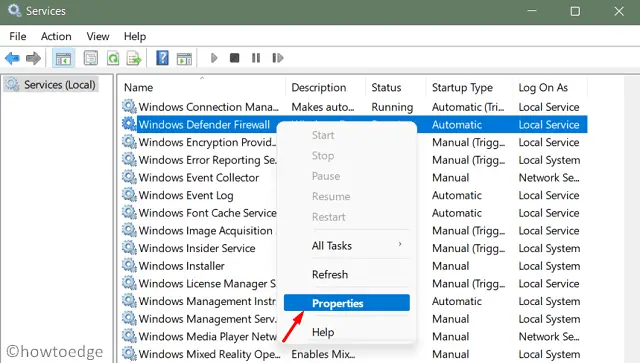The image size is (640, 363).
Task: Expand the All Tasks submenu
Action: (x=347, y=246)
